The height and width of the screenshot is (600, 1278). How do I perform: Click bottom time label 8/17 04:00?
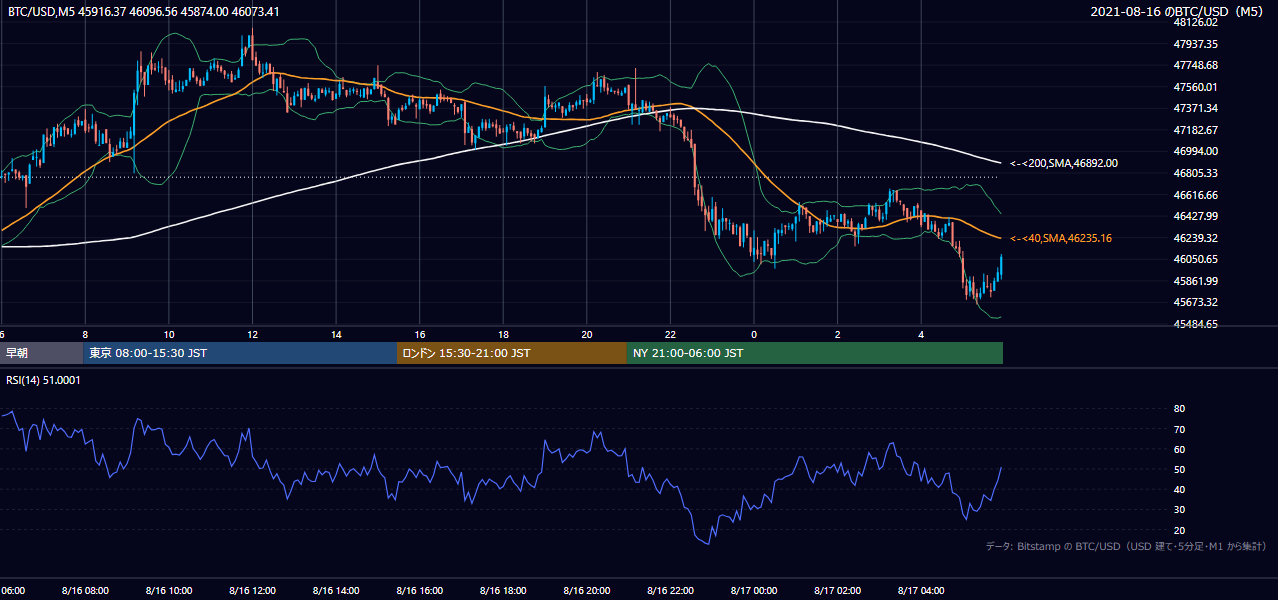click(x=921, y=591)
